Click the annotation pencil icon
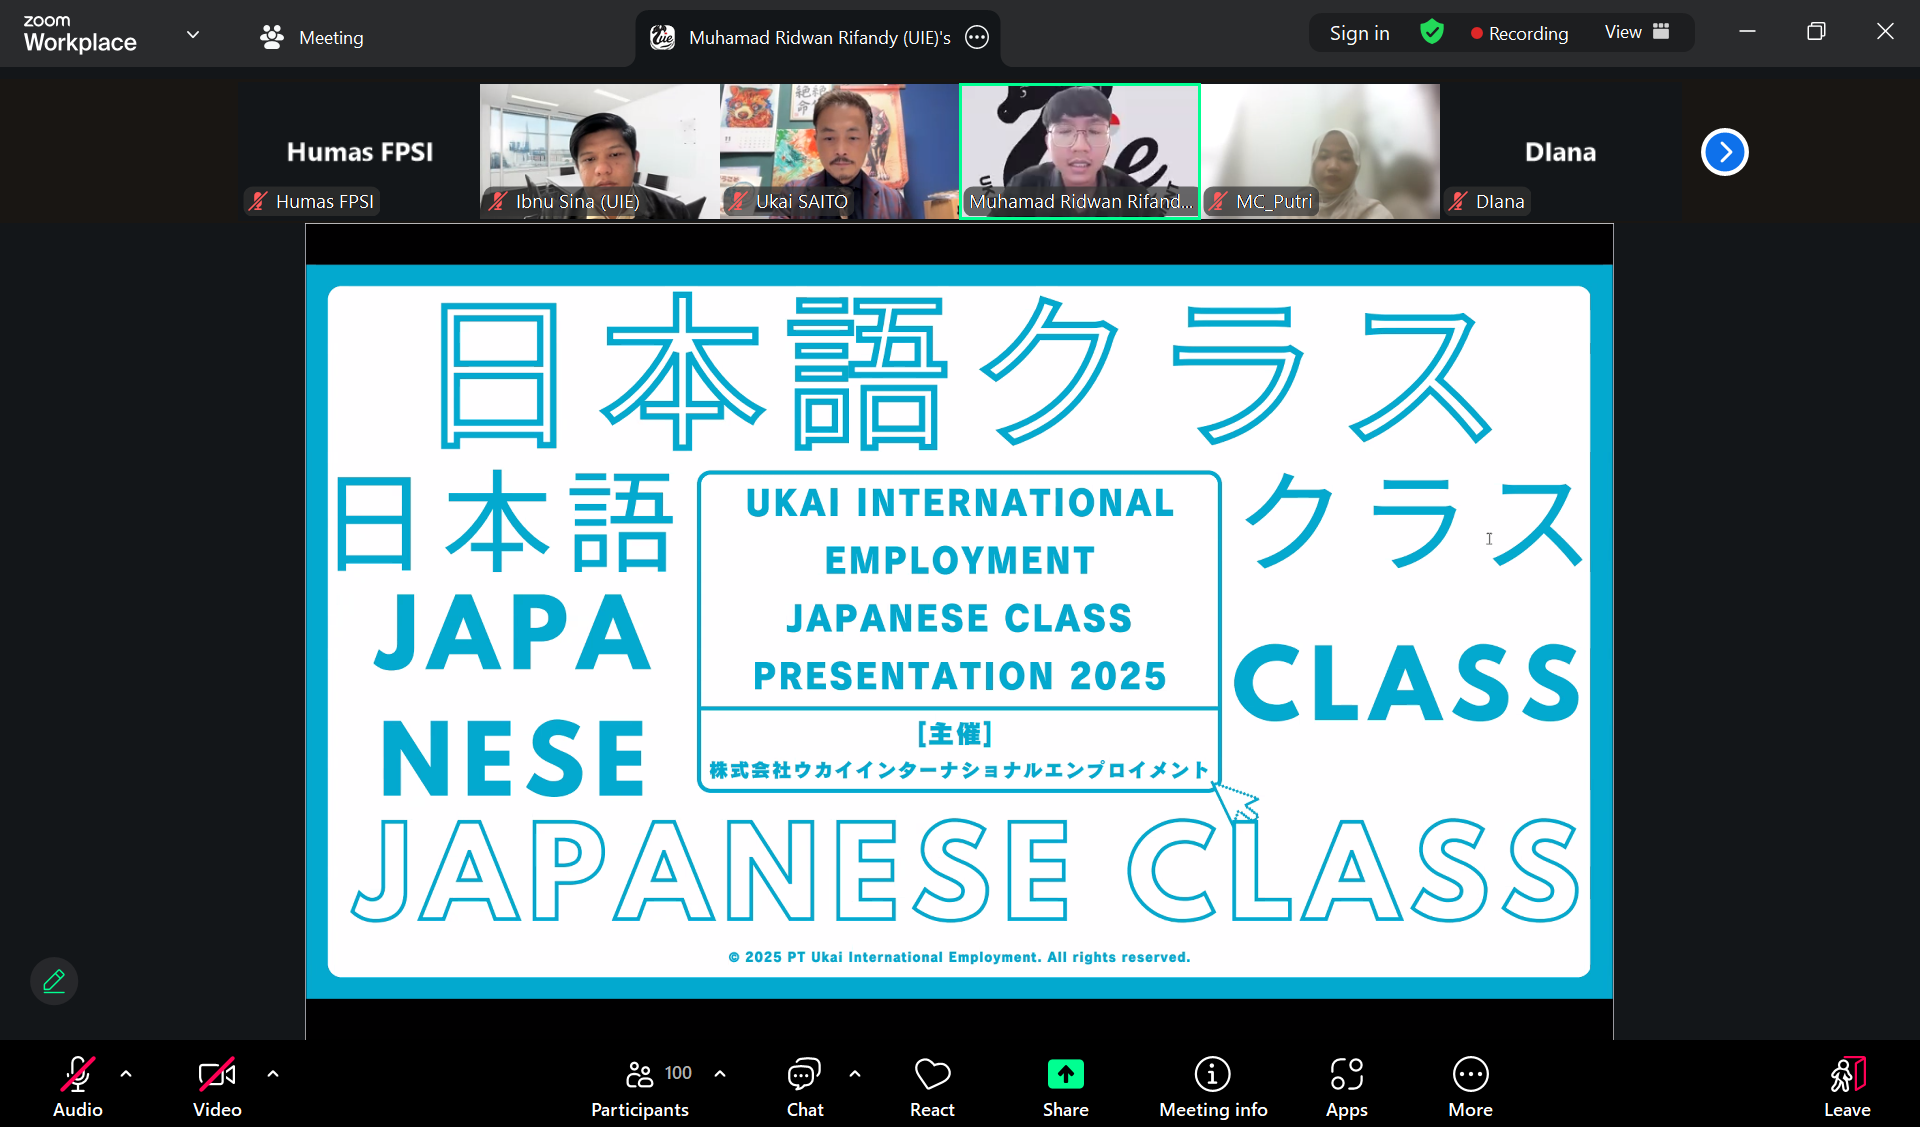The image size is (1920, 1128). point(54,981)
